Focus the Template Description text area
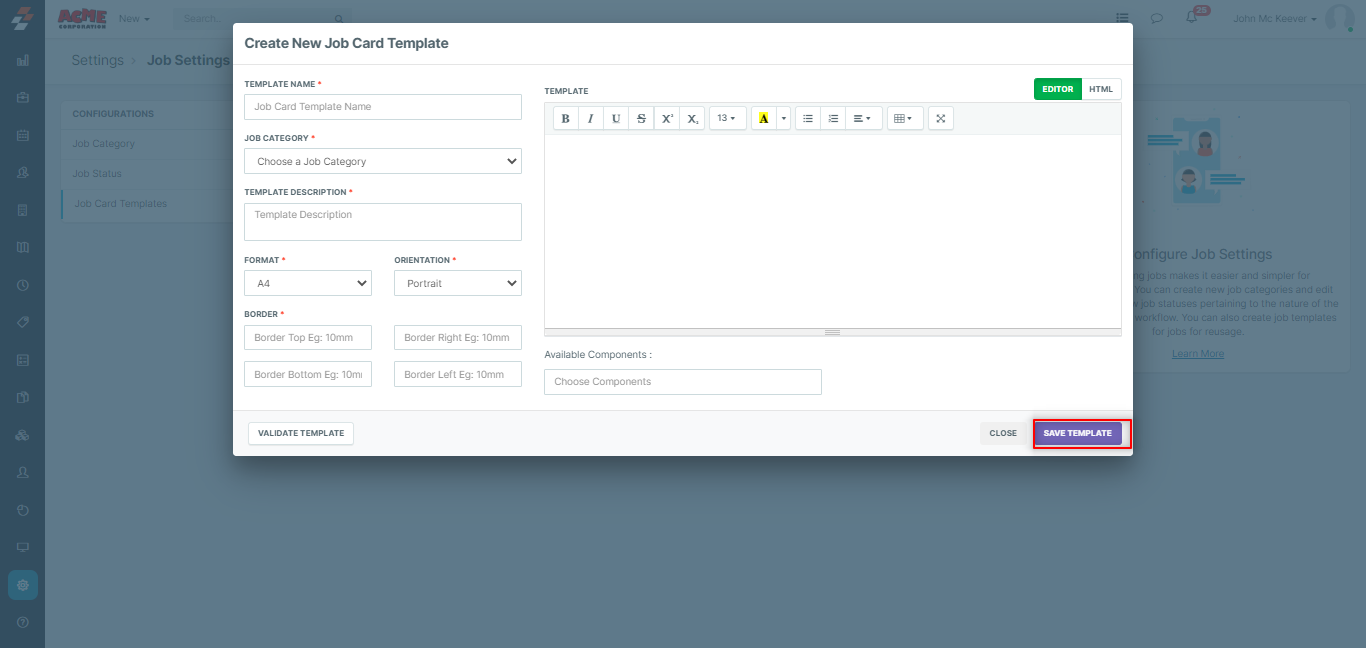The image size is (1366, 648). tap(383, 222)
